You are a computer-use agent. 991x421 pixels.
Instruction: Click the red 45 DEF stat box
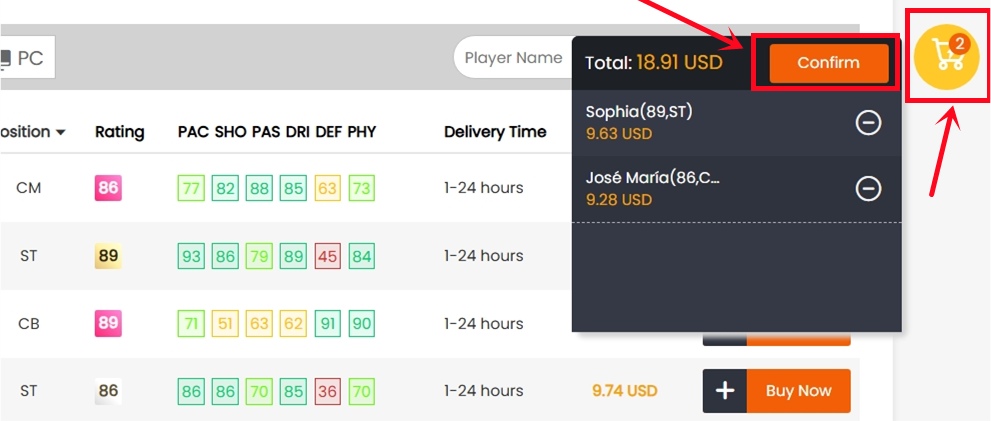(326, 256)
